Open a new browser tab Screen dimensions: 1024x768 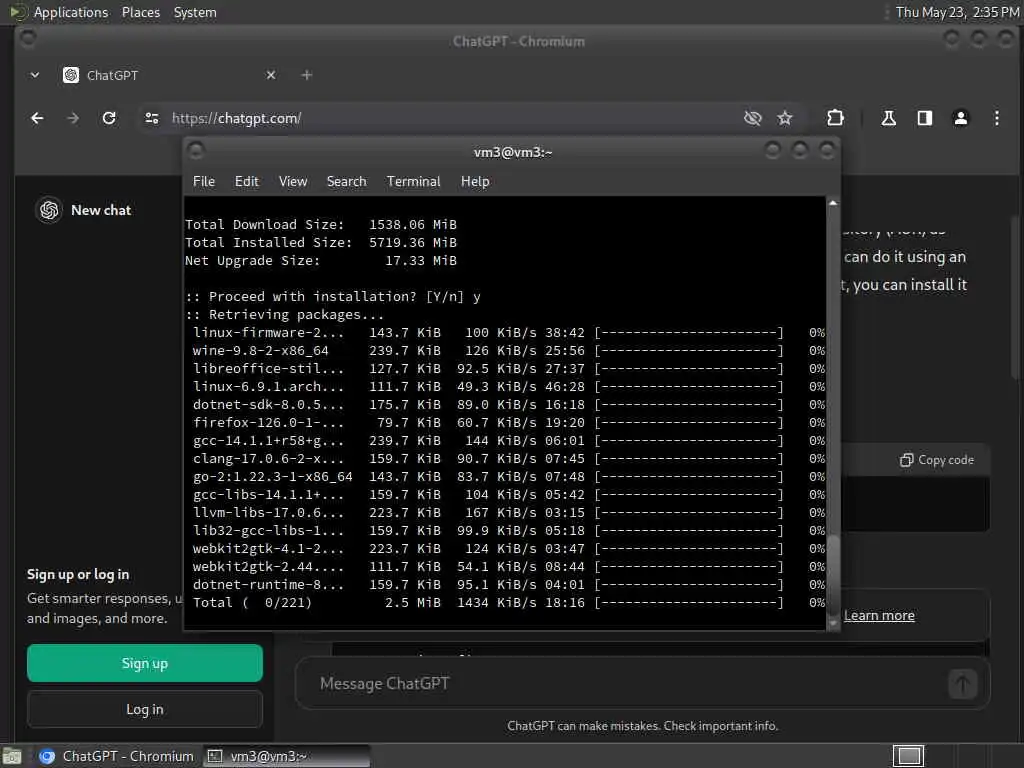pyautogui.click(x=306, y=75)
